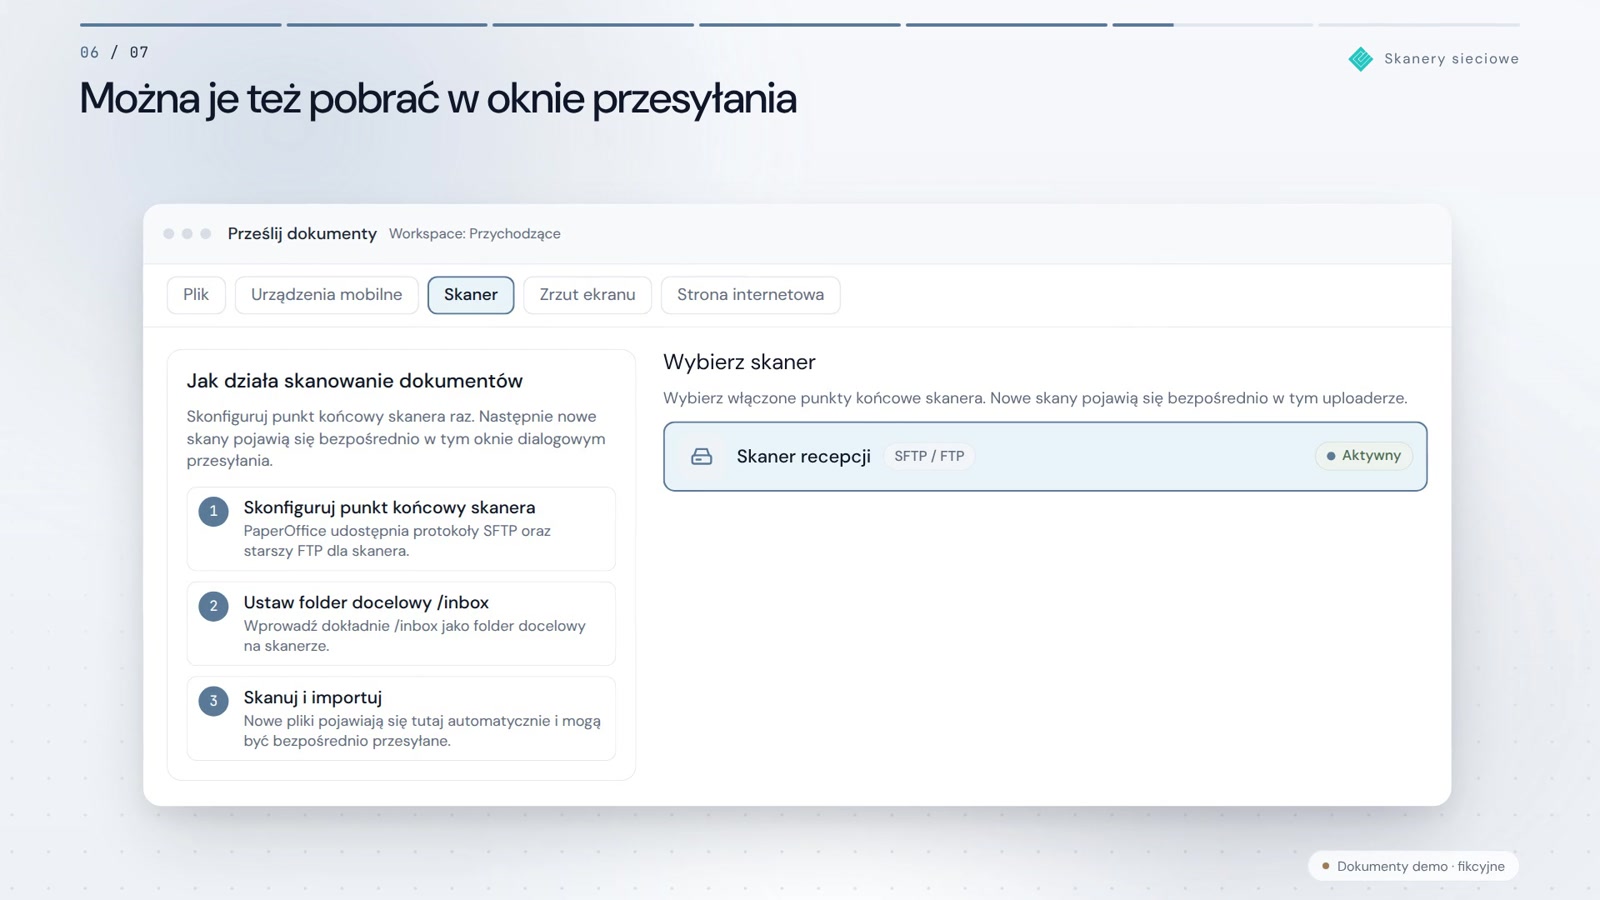Click the text 'PaperOffice udostępnia protokoły SFTP'
1600x900 pixels.
tap(380, 531)
